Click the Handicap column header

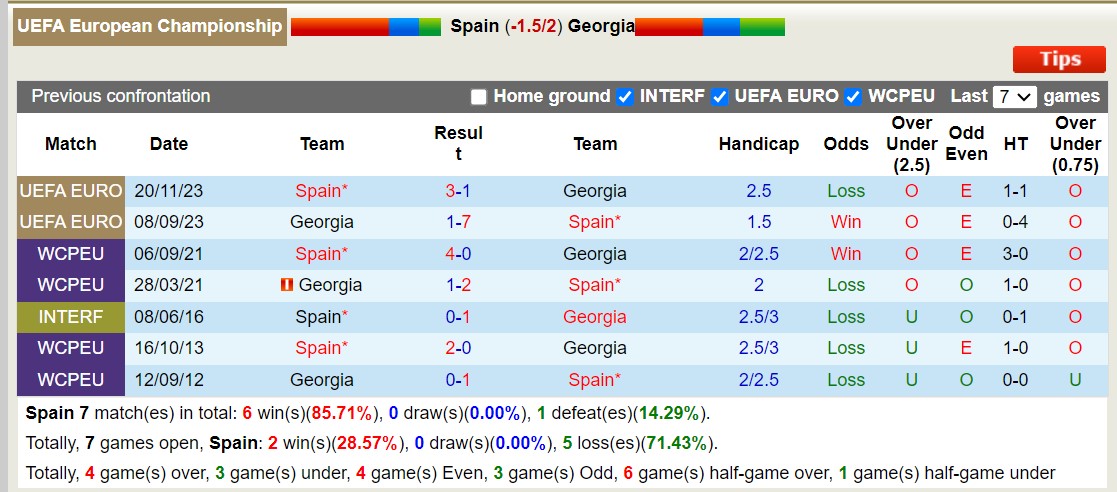[759, 145]
